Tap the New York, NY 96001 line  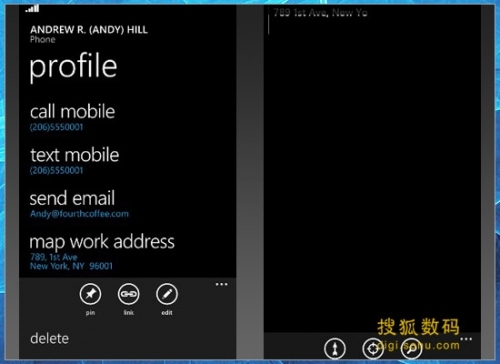tap(71, 266)
